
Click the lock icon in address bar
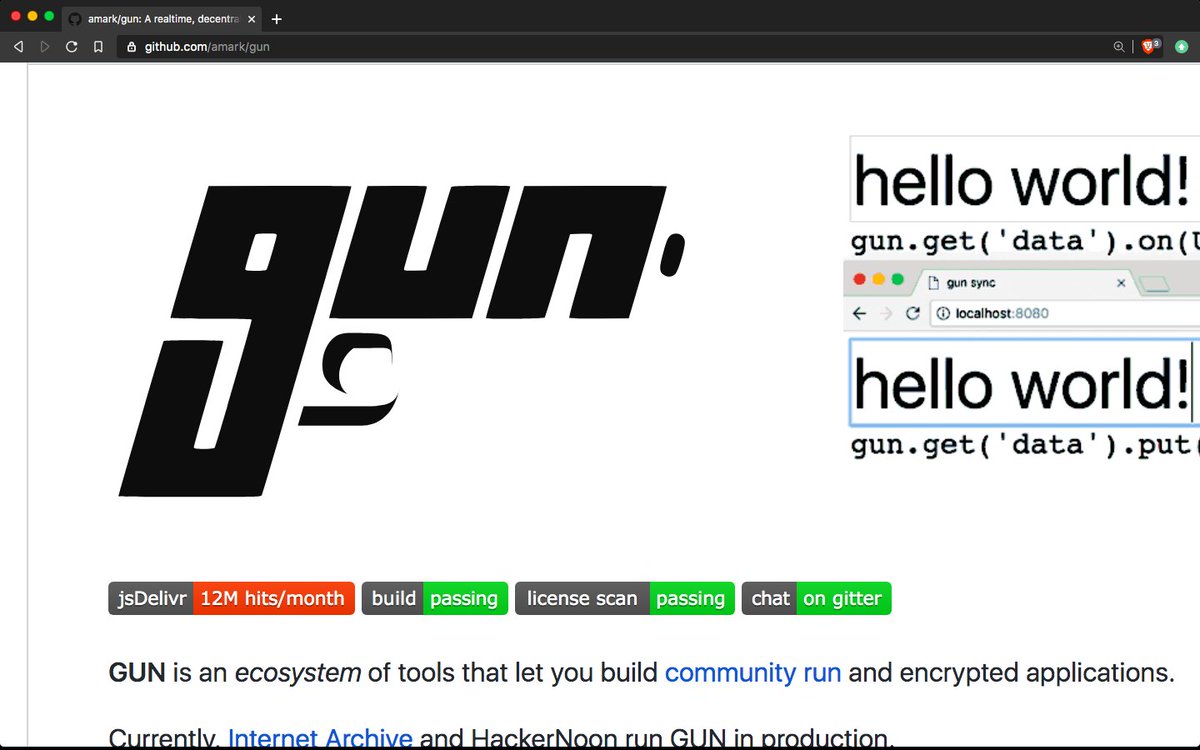pos(131,46)
